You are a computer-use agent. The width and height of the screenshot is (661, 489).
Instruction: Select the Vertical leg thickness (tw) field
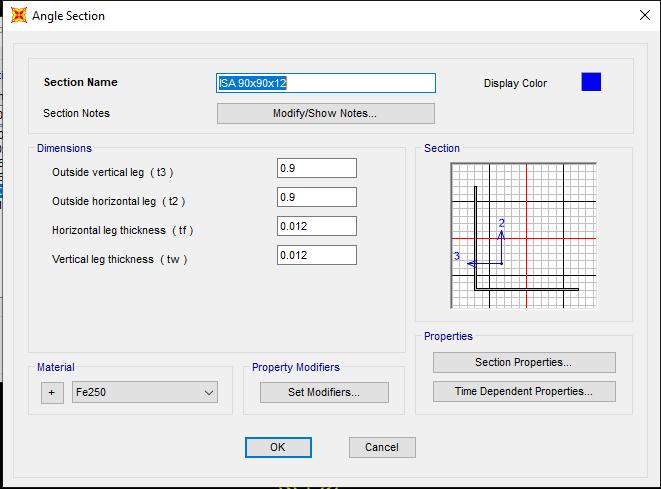click(x=316, y=255)
